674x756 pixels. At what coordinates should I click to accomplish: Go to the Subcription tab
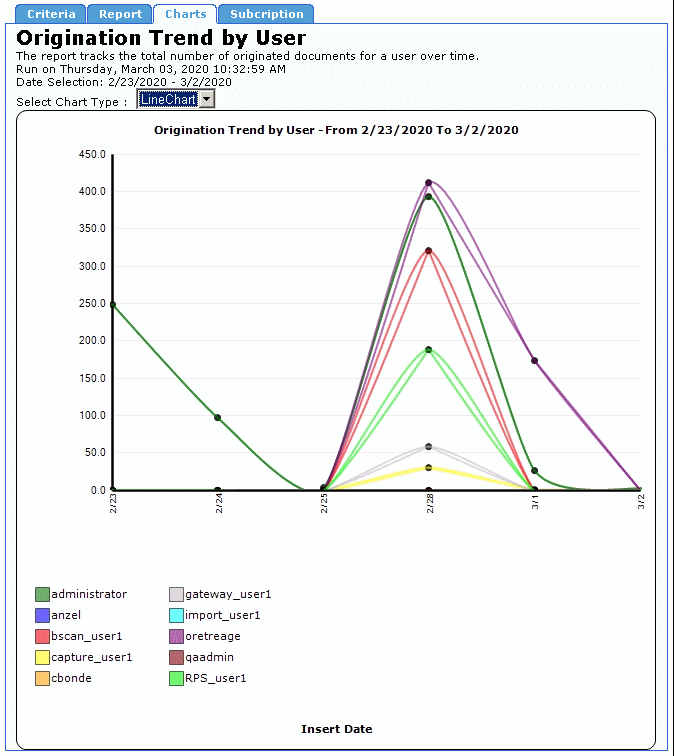(x=266, y=14)
